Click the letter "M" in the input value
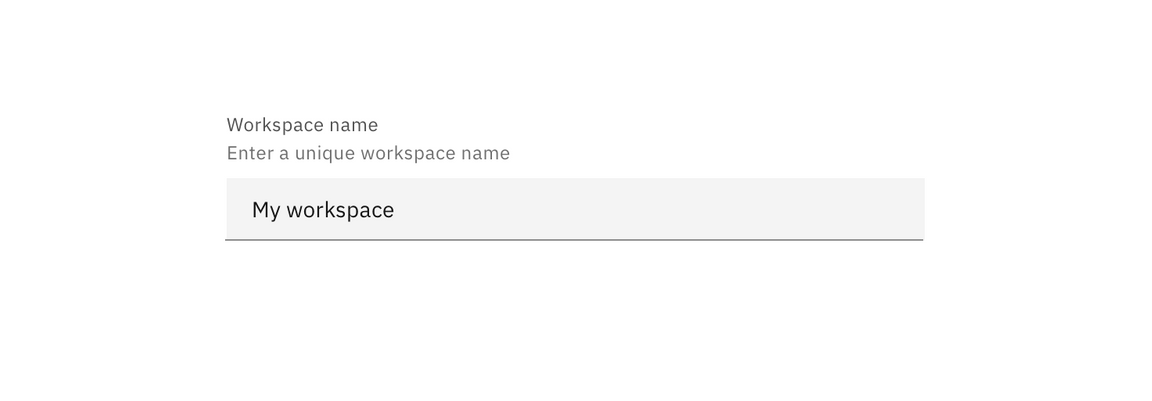This screenshot has width=1152, height=401. pyautogui.click(x=259, y=210)
